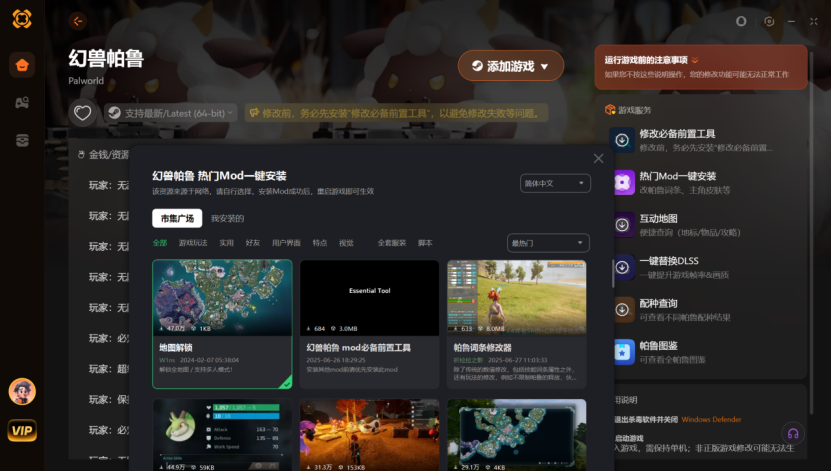Switch to the 市集广场 tab
Screen dimensions: 831x471
(177, 218)
